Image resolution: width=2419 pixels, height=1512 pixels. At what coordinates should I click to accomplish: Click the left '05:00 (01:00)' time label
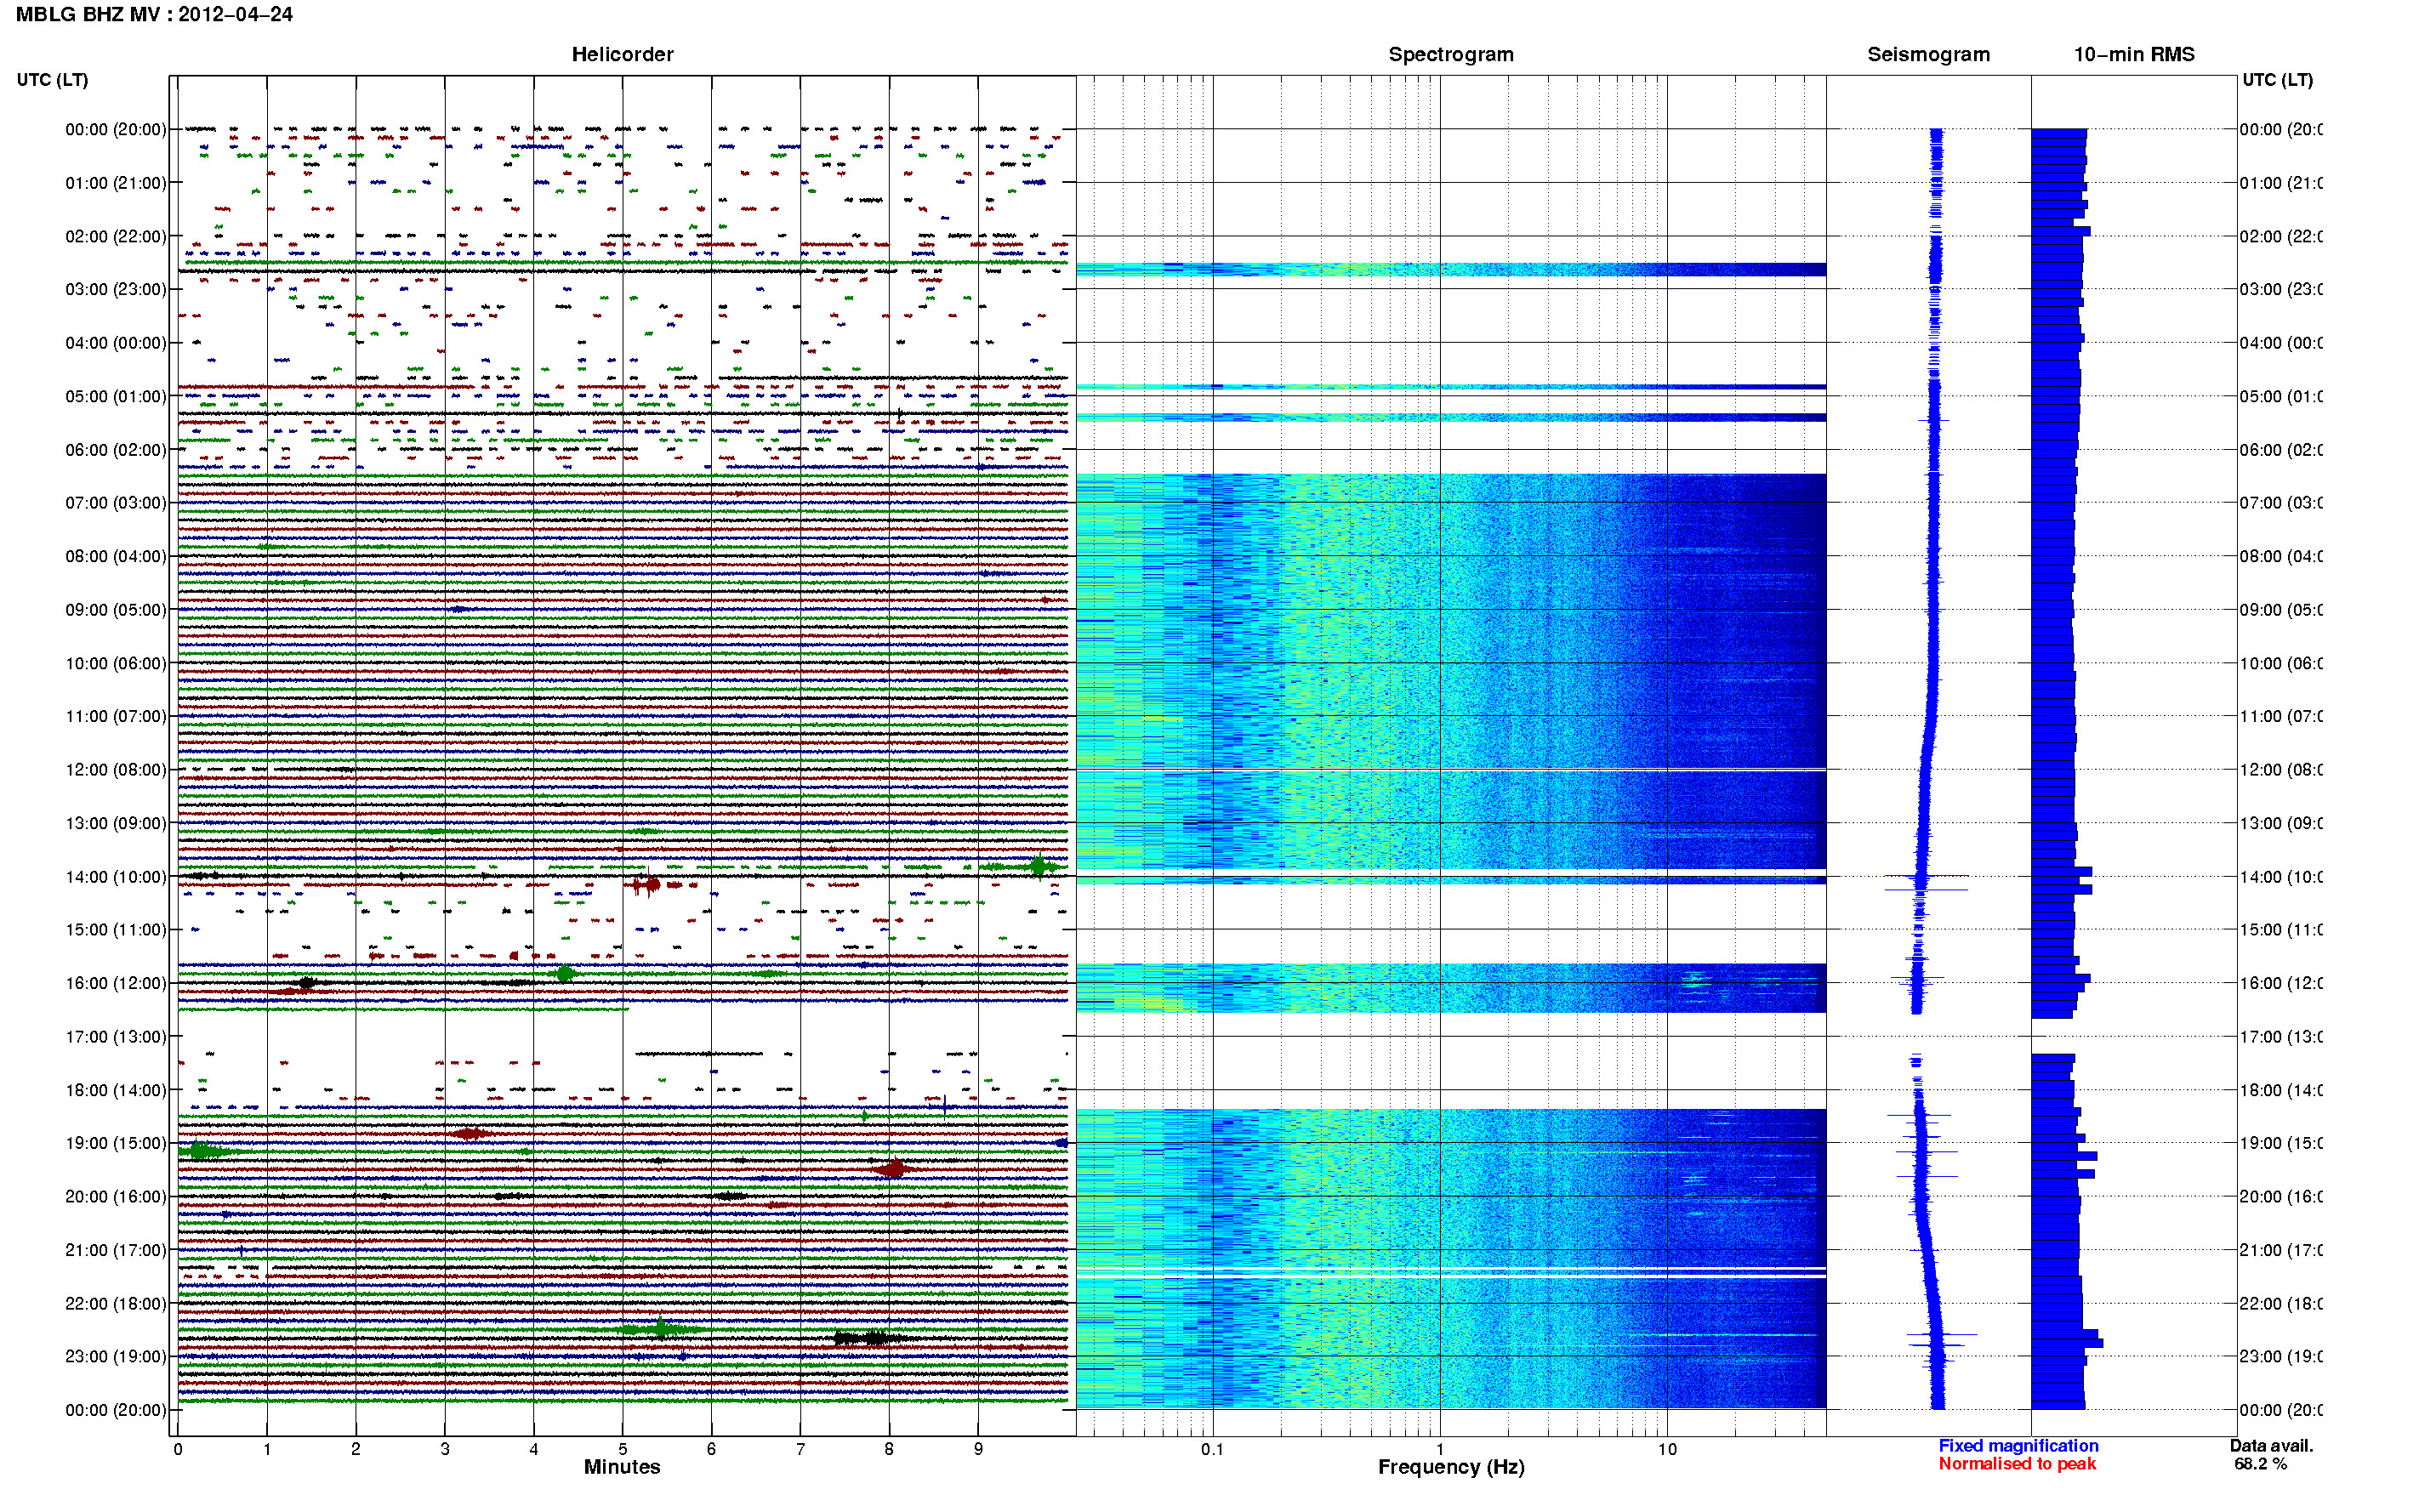tap(116, 396)
